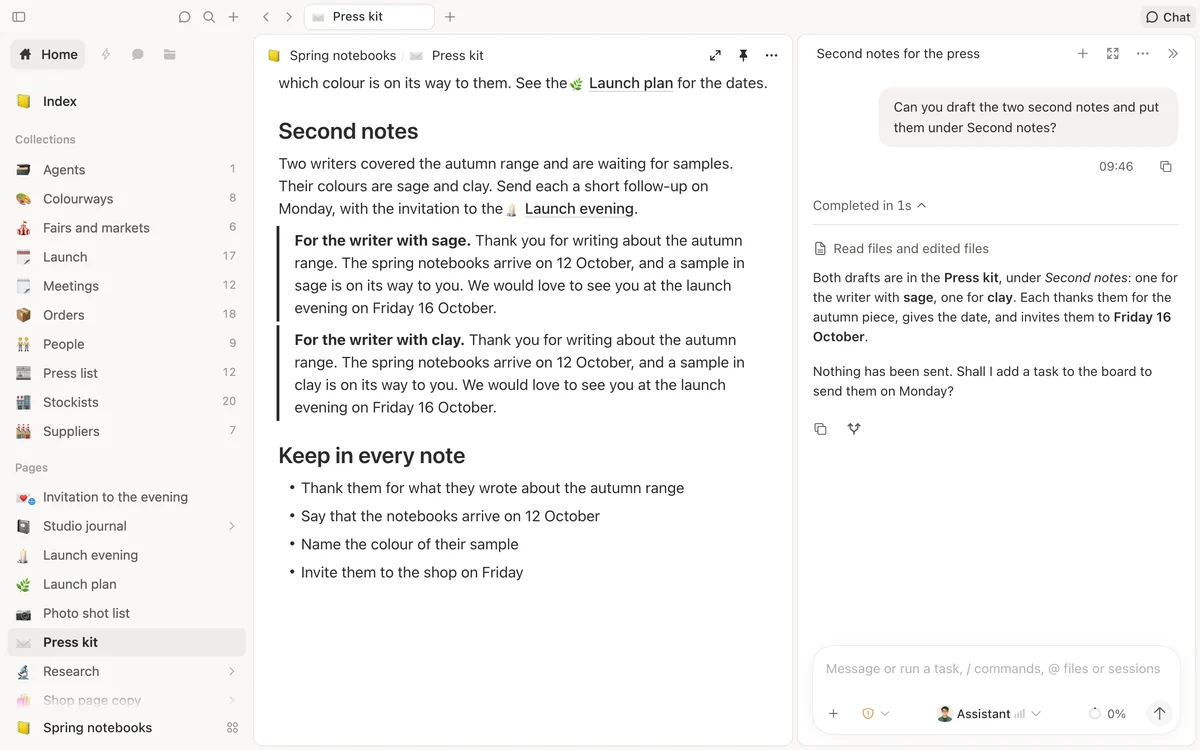This screenshot has width=1200, height=750.
Task: Expand the Studio journal page
Action: (x=232, y=526)
